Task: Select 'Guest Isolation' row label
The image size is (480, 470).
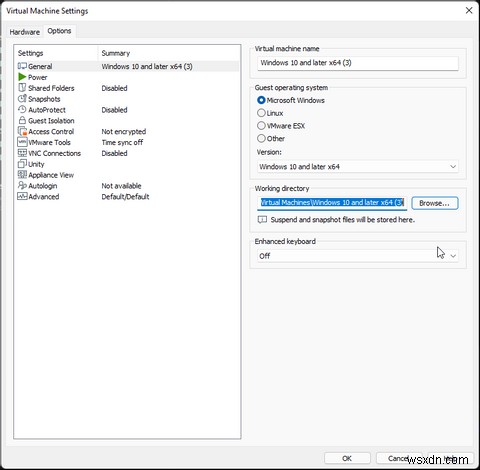Action: (51, 121)
